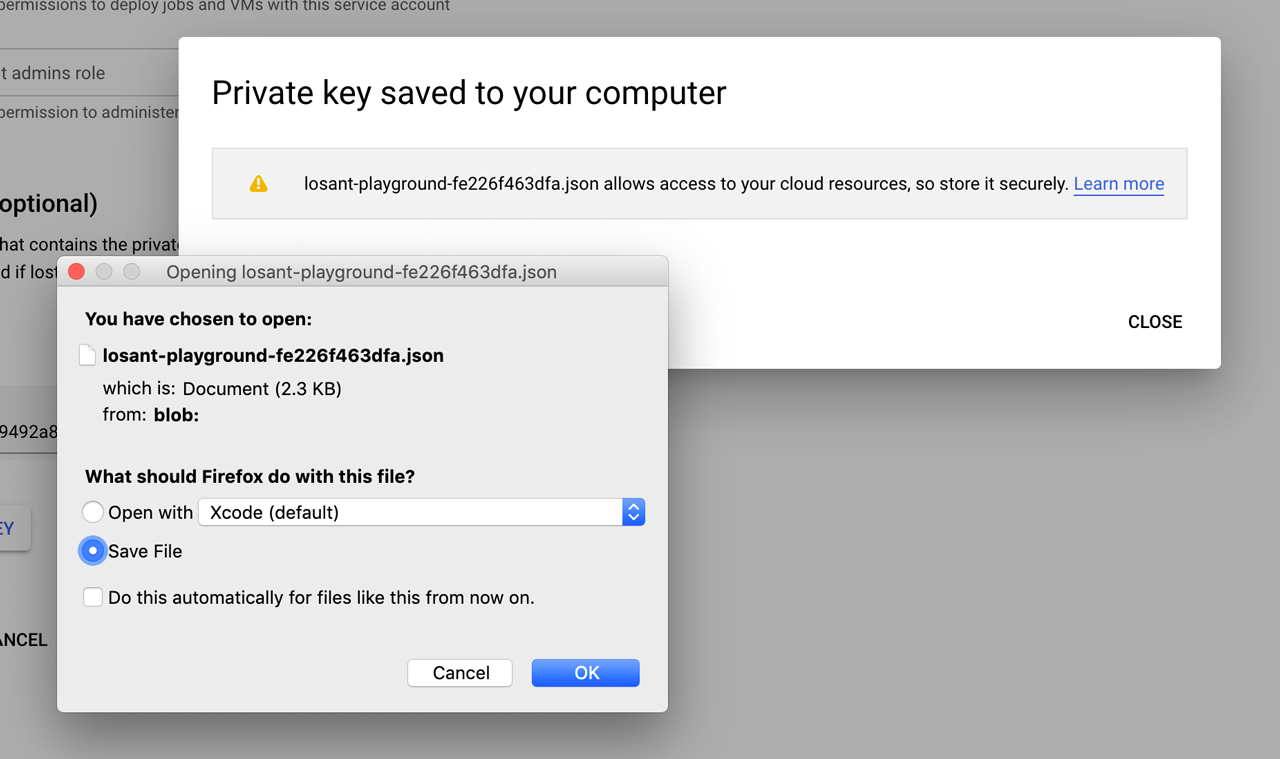This screenshot has width=1280, height=759.
Task: Choose the "Save File" radio option
Action: point(93,551)
